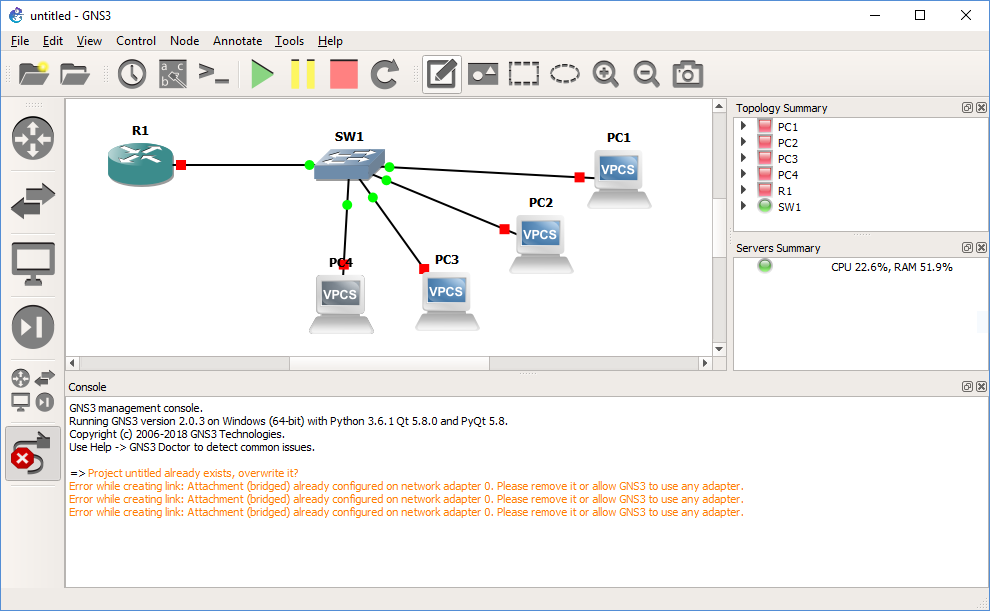Viewport: 990px width, 611px height.
Task: Click 'Project untitled already exists' console message
Action: 193,473
